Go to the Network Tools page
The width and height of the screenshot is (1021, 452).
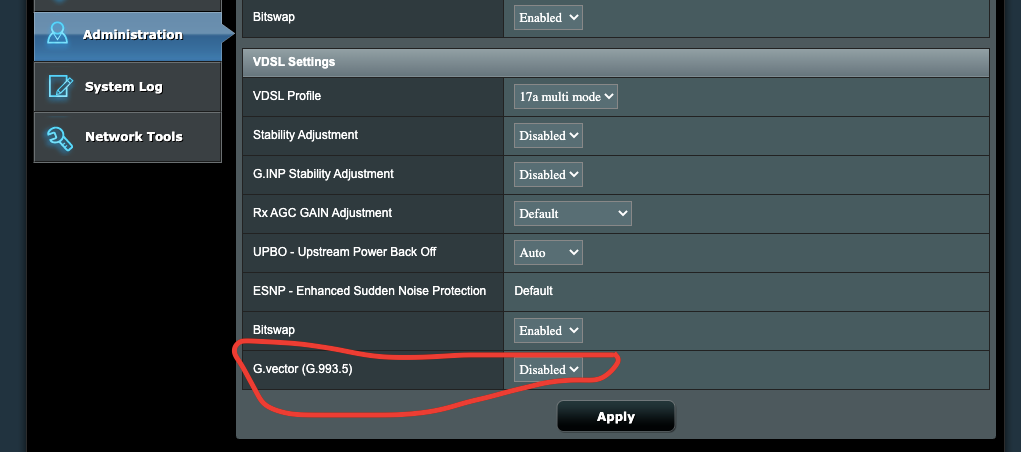click(128, 137)
